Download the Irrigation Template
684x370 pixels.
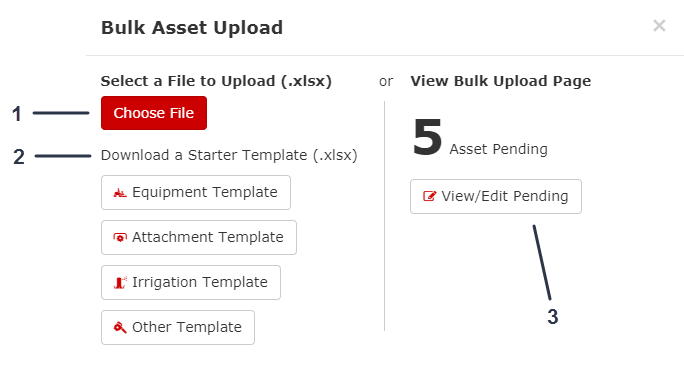coord(191,282)
